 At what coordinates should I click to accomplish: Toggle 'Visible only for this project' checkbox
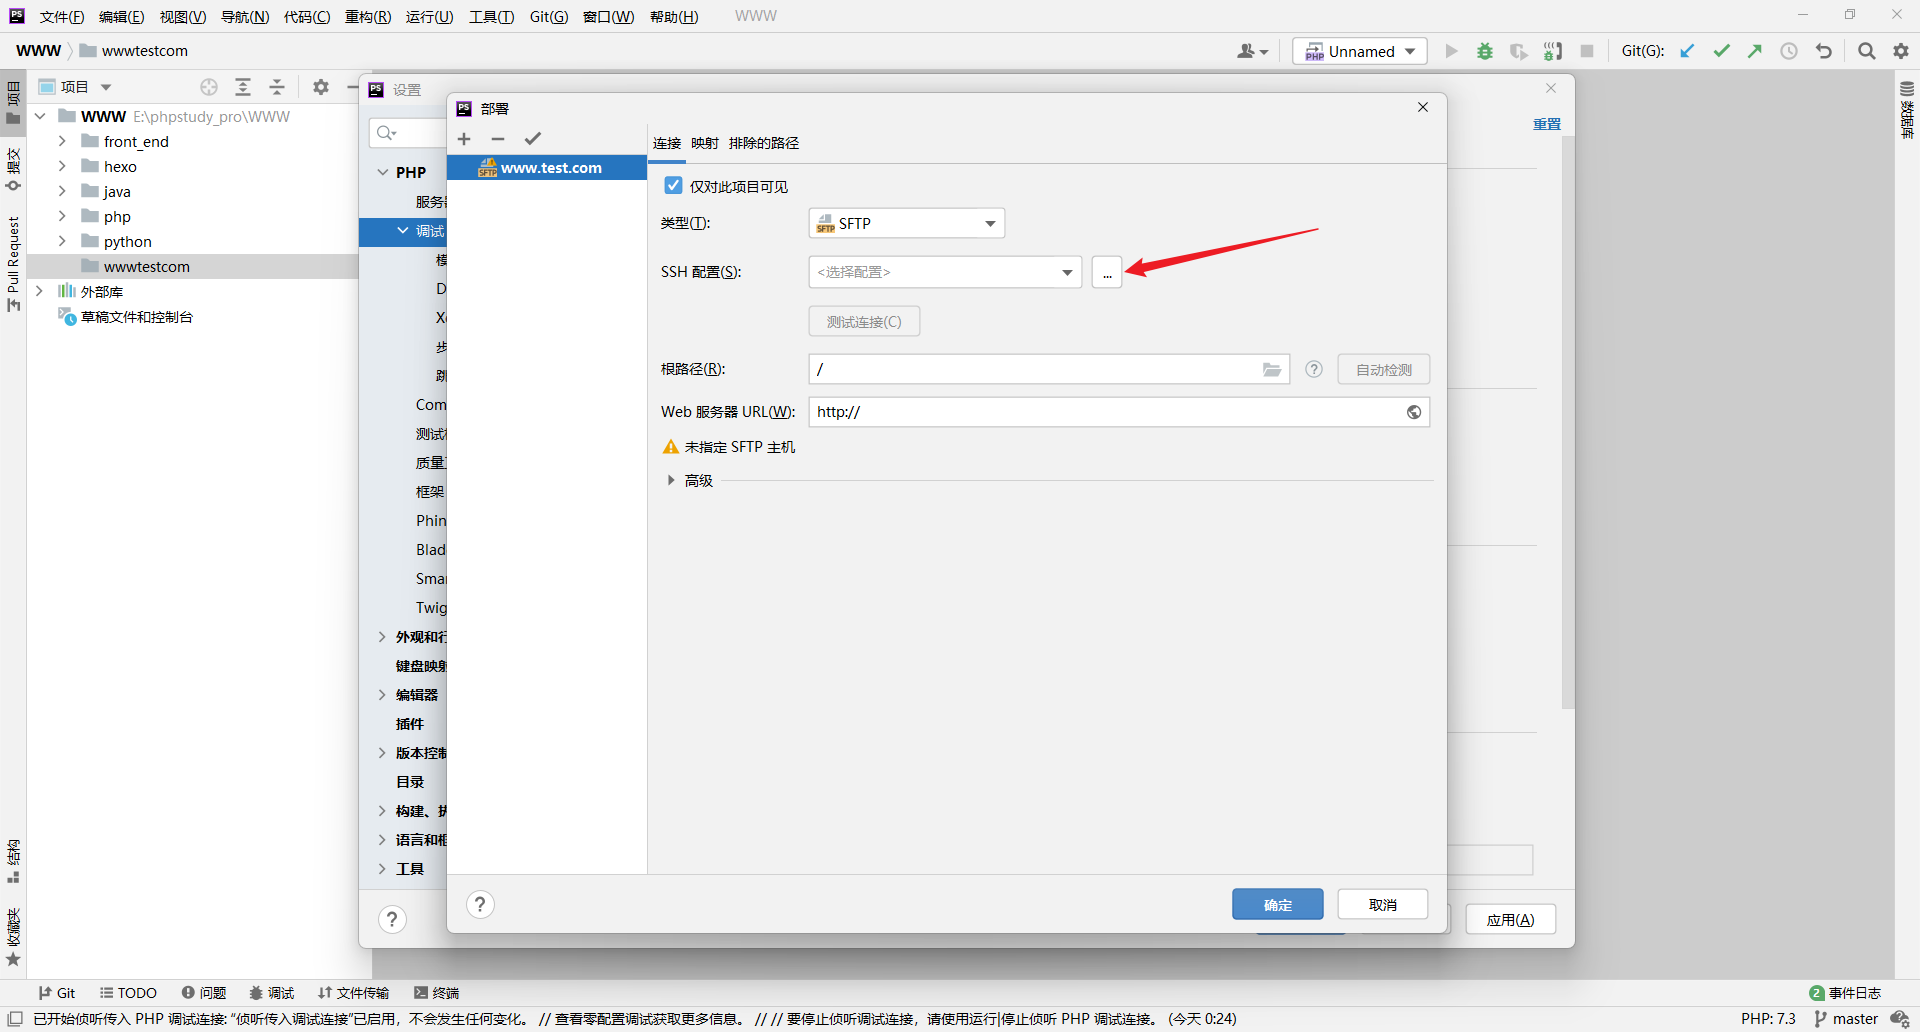click(674, 186)
